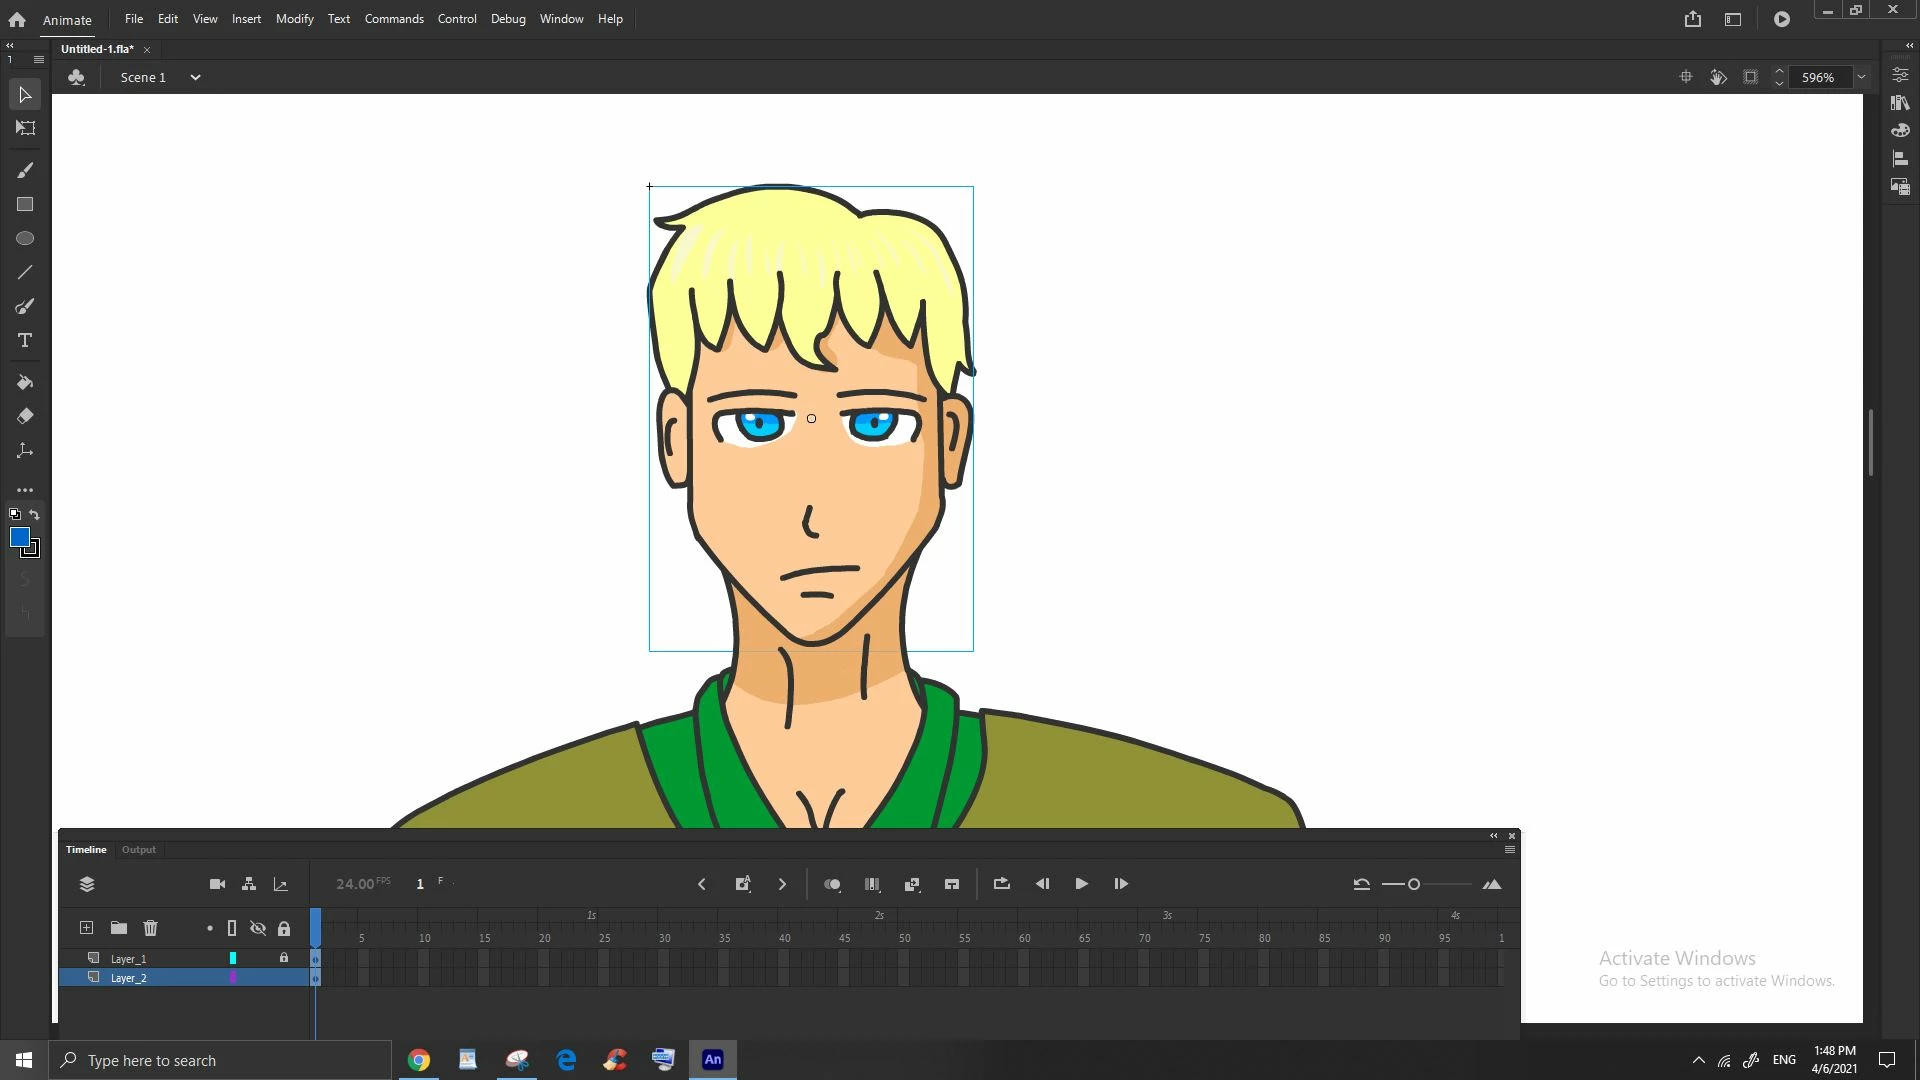The width and height of the screenshot is (1920, 1080).
Task: Toggle outline mode for Layer_2 purple swatch
Action: 233,978
